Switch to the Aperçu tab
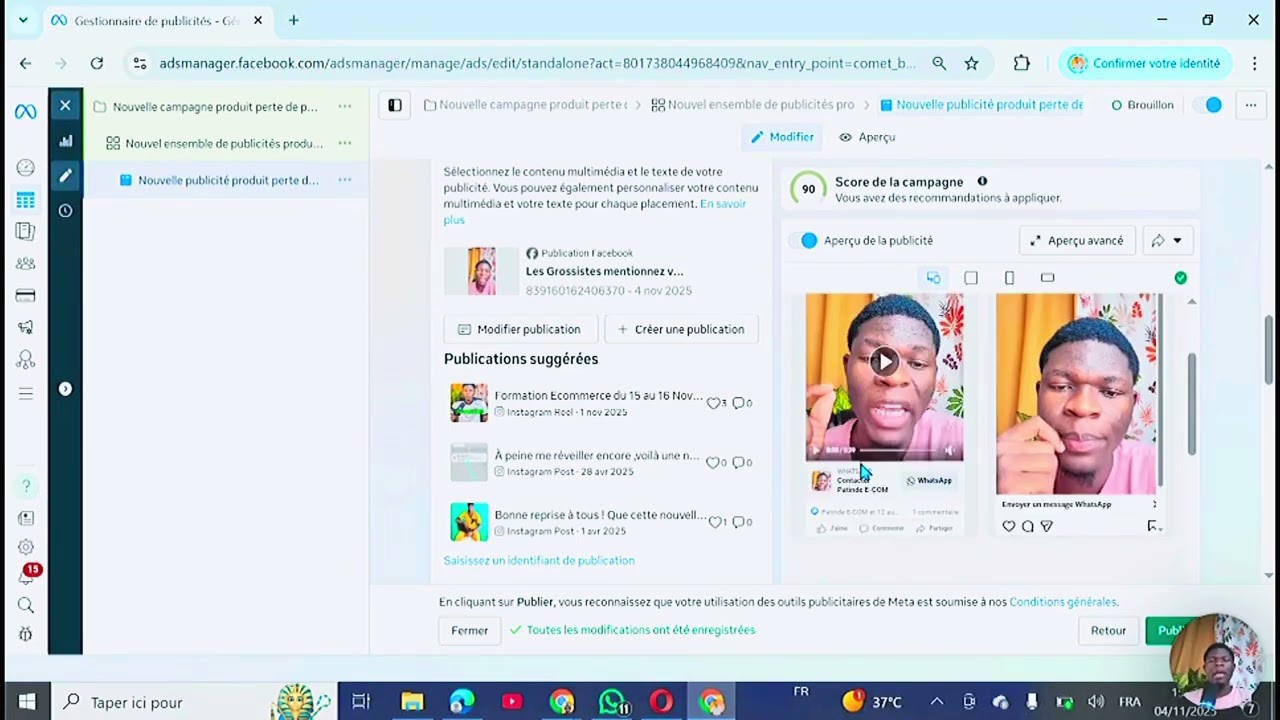This screenshot has height=720, width=1280. coord(867,137)
